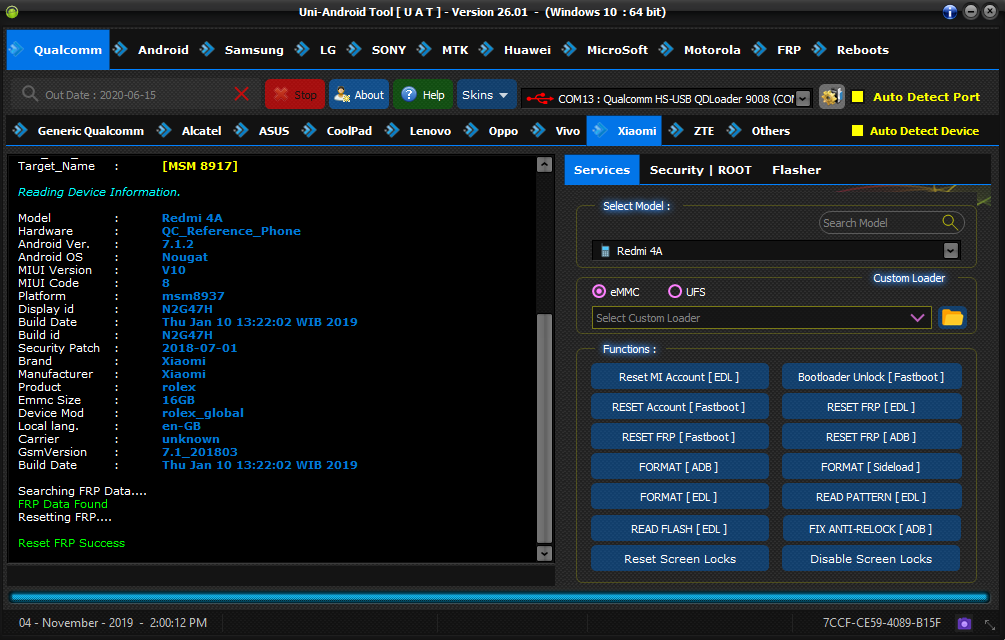Screen dimensions: 1005x640
Task: Expand the Redmi 4A model dropdown
Action: [950, 251]
